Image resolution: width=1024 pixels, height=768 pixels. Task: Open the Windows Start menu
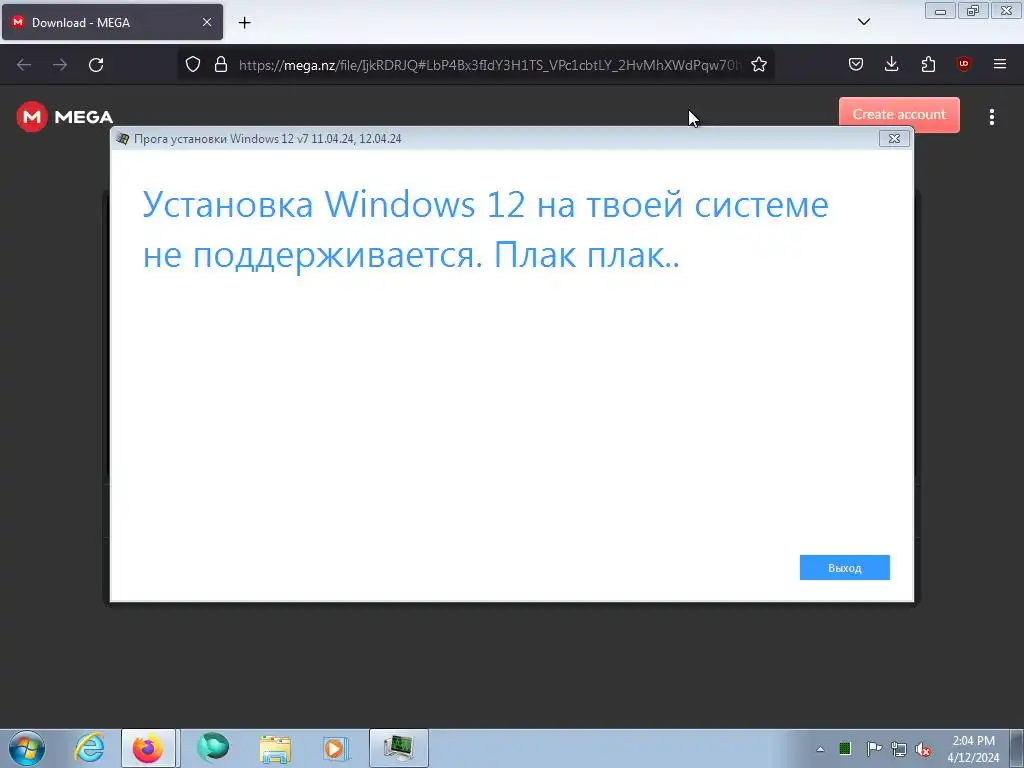(27, 748)
